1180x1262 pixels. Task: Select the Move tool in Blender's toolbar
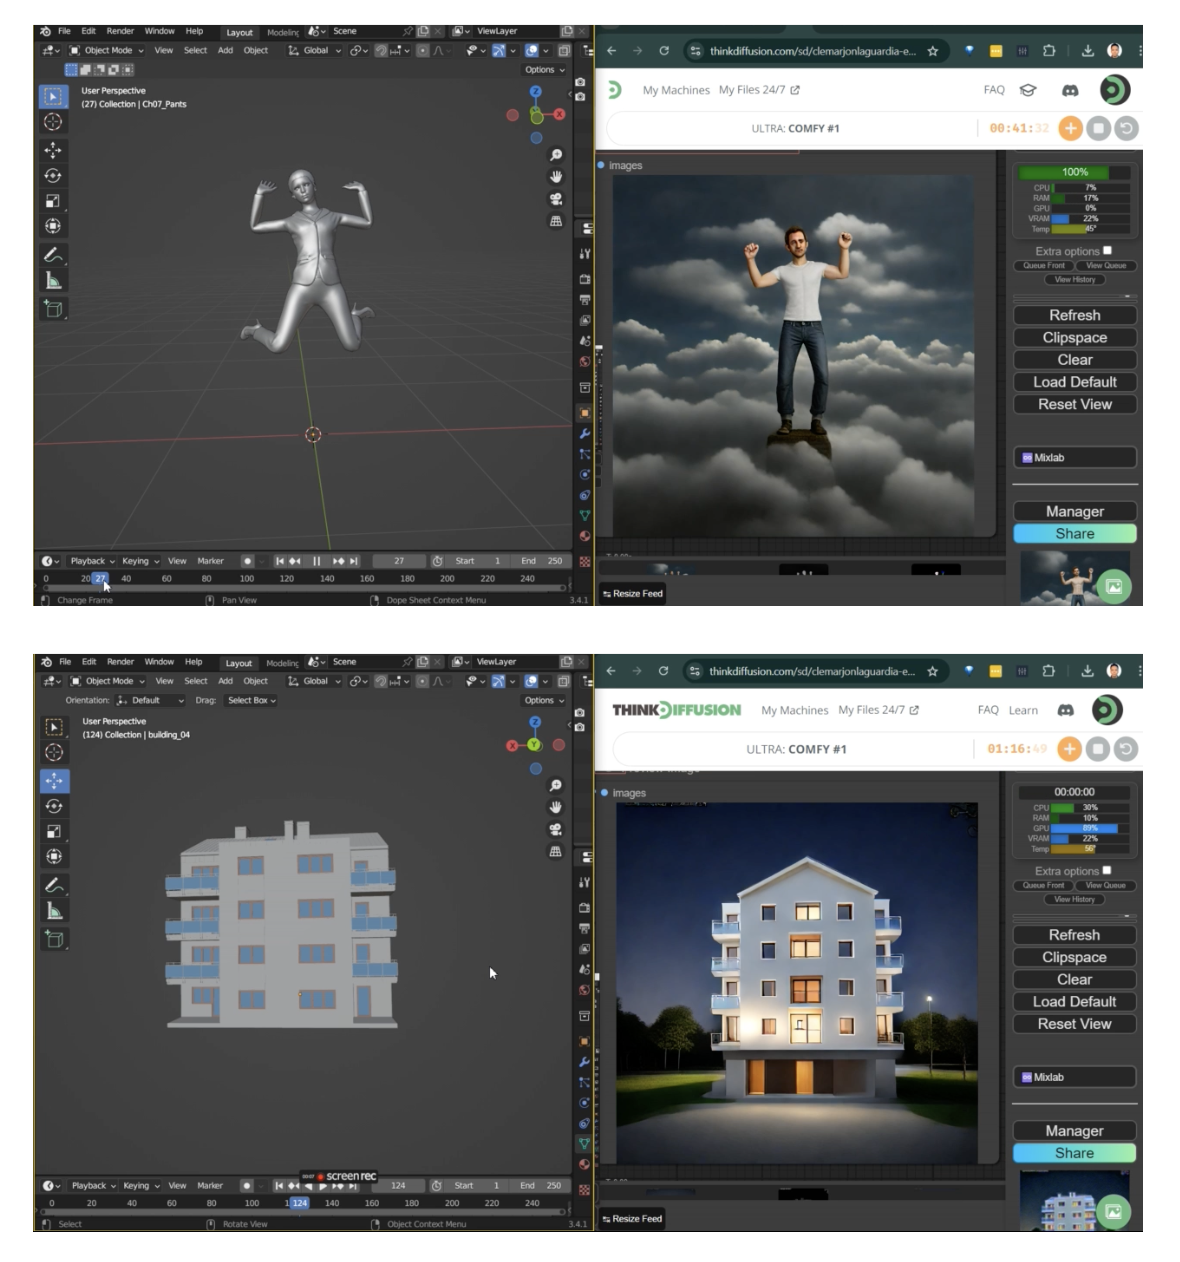[53, 150]
